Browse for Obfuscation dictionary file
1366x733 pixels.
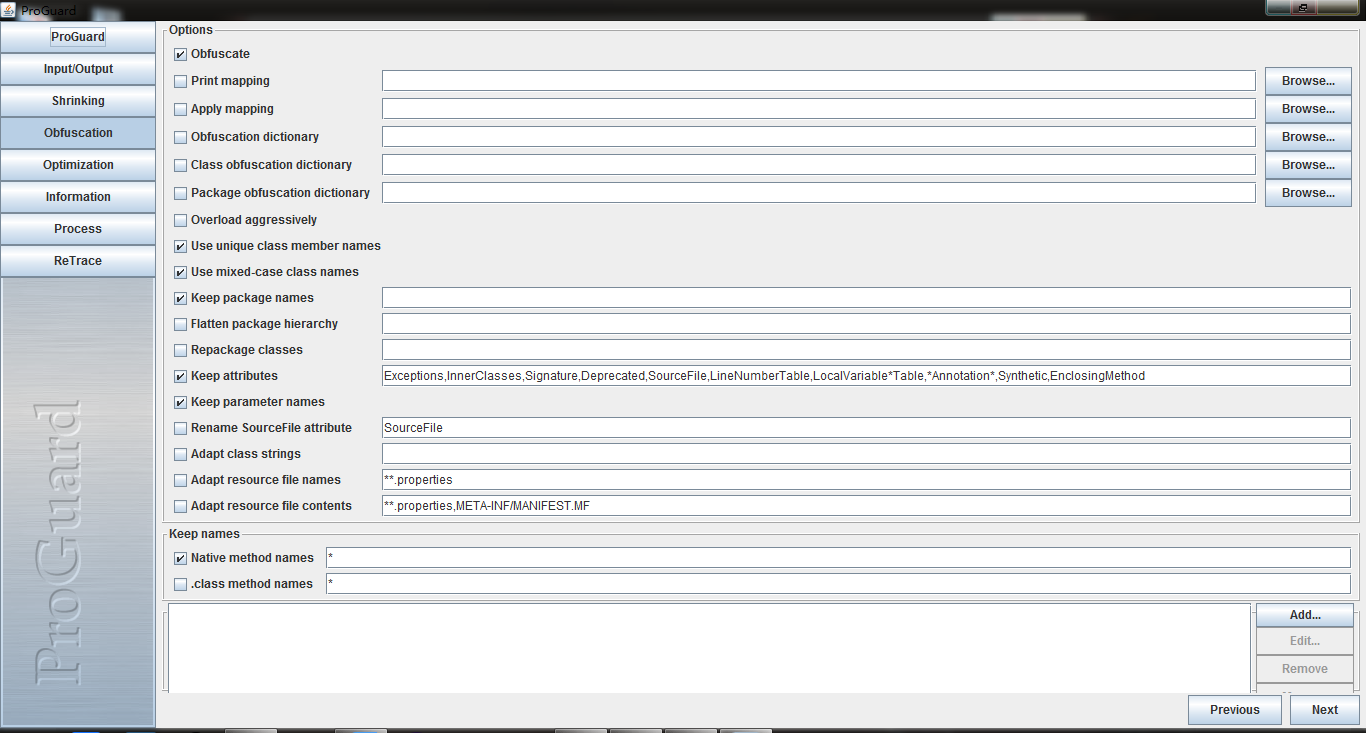click(x=1308, y=137)
